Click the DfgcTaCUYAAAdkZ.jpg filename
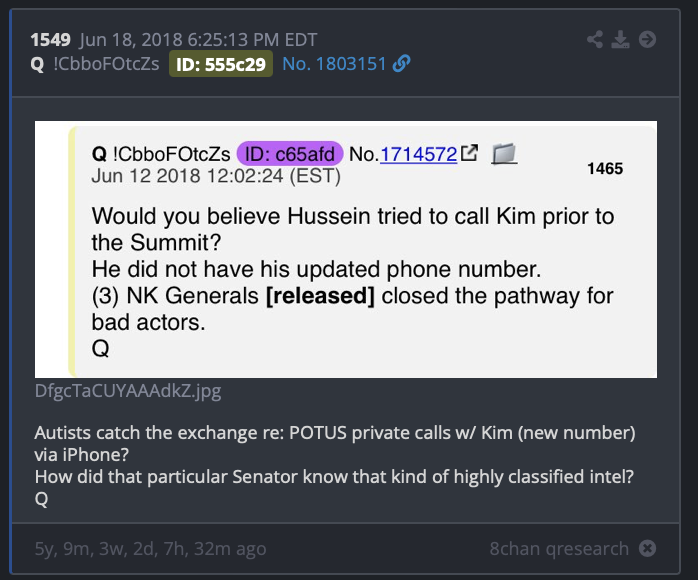This screenshot has height=580, width=698. pos(128,391)
